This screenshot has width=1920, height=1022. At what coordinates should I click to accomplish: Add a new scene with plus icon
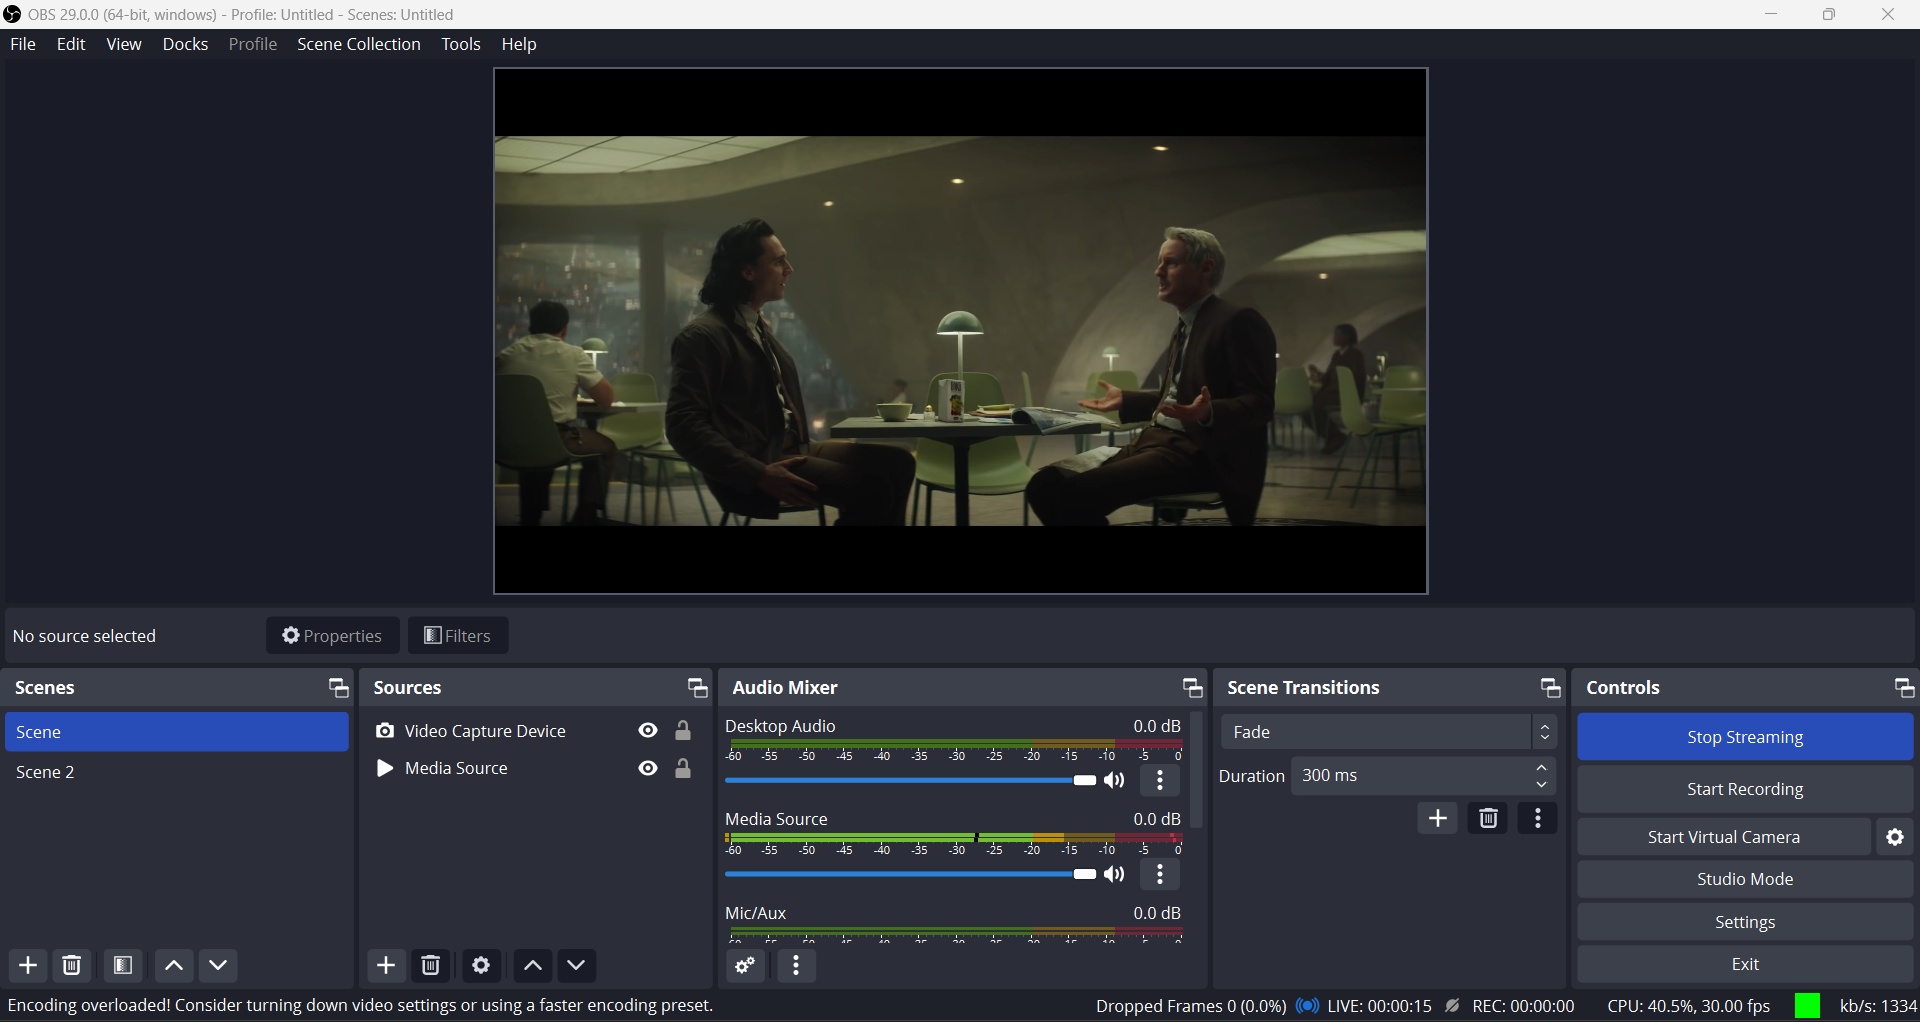pos(28,965)
